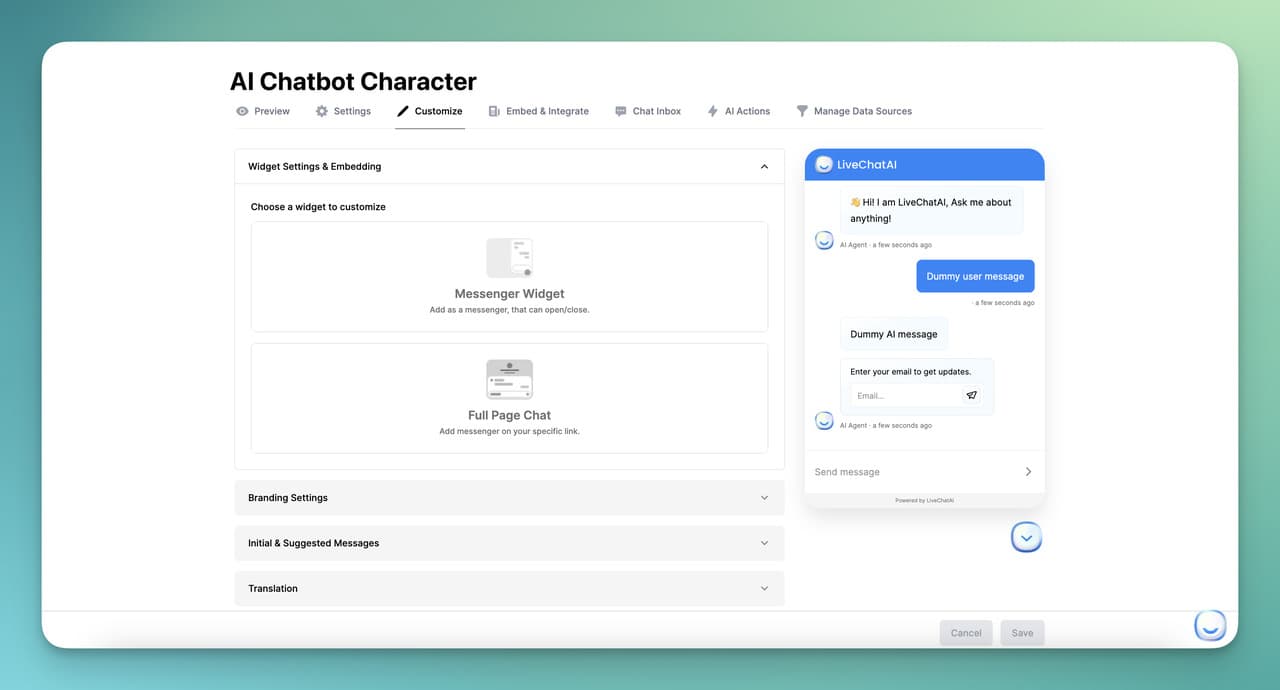Click the Powered by LiveChatAI link
The image size is (1280, 690).
coord(924,500)
